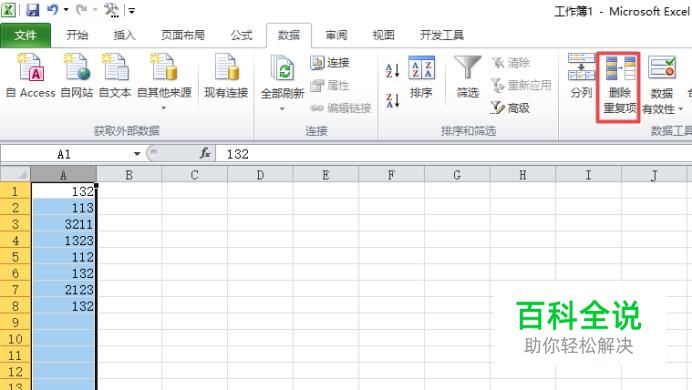
Task: Select row 1 header
Action: [15, 191]
